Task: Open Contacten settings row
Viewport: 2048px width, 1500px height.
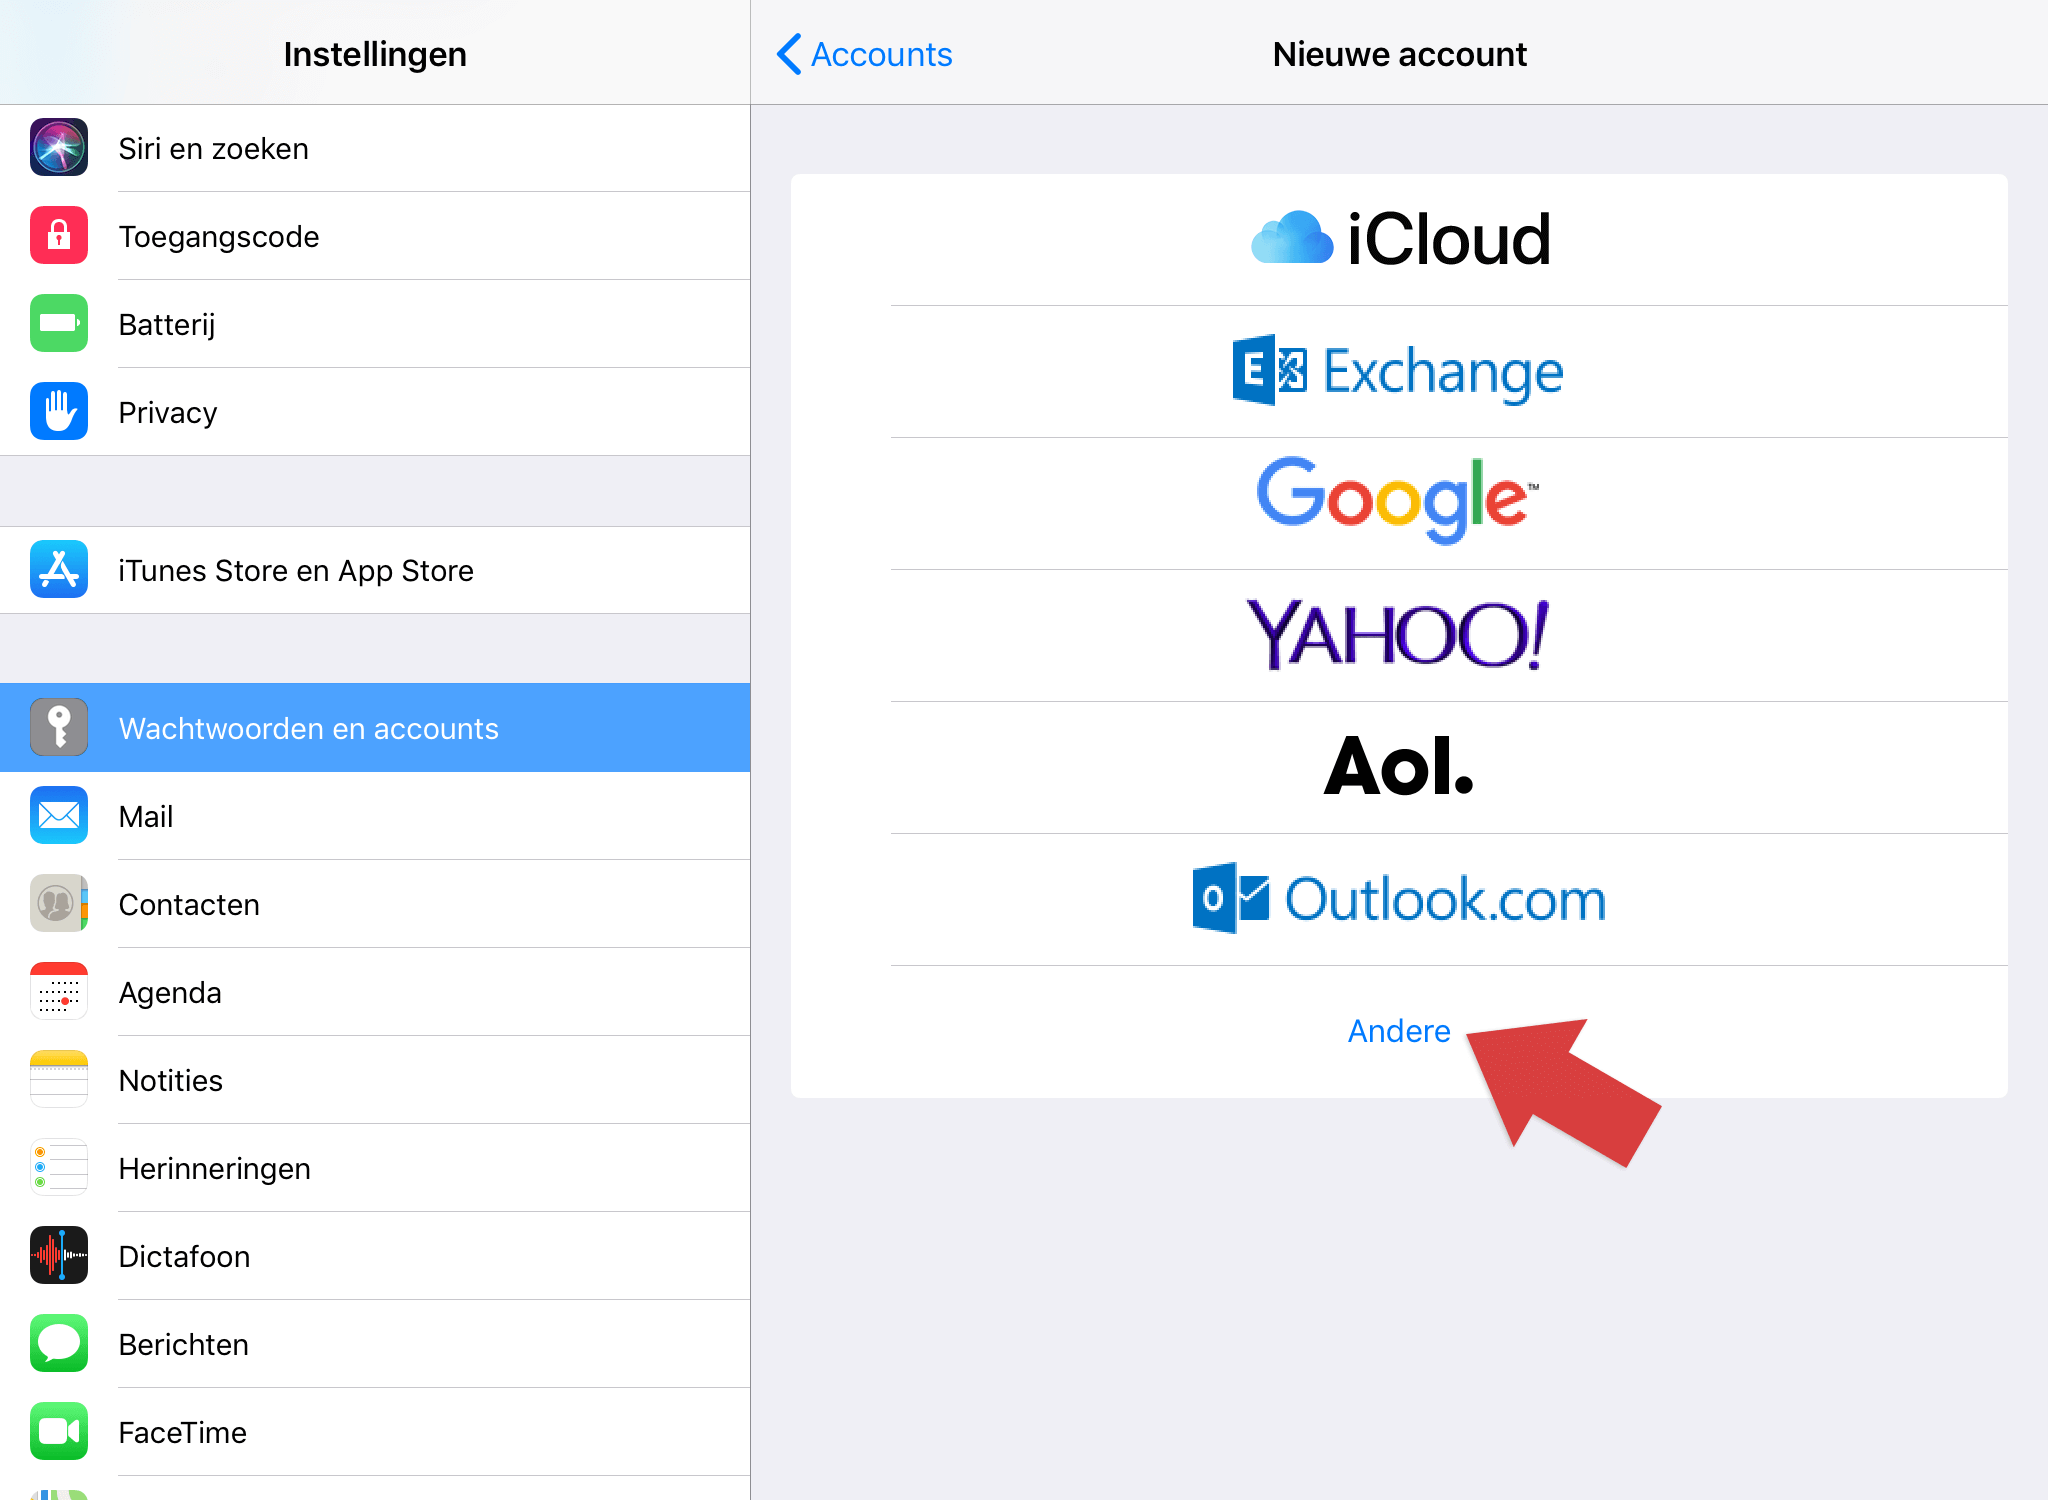Action: [375, 904]
